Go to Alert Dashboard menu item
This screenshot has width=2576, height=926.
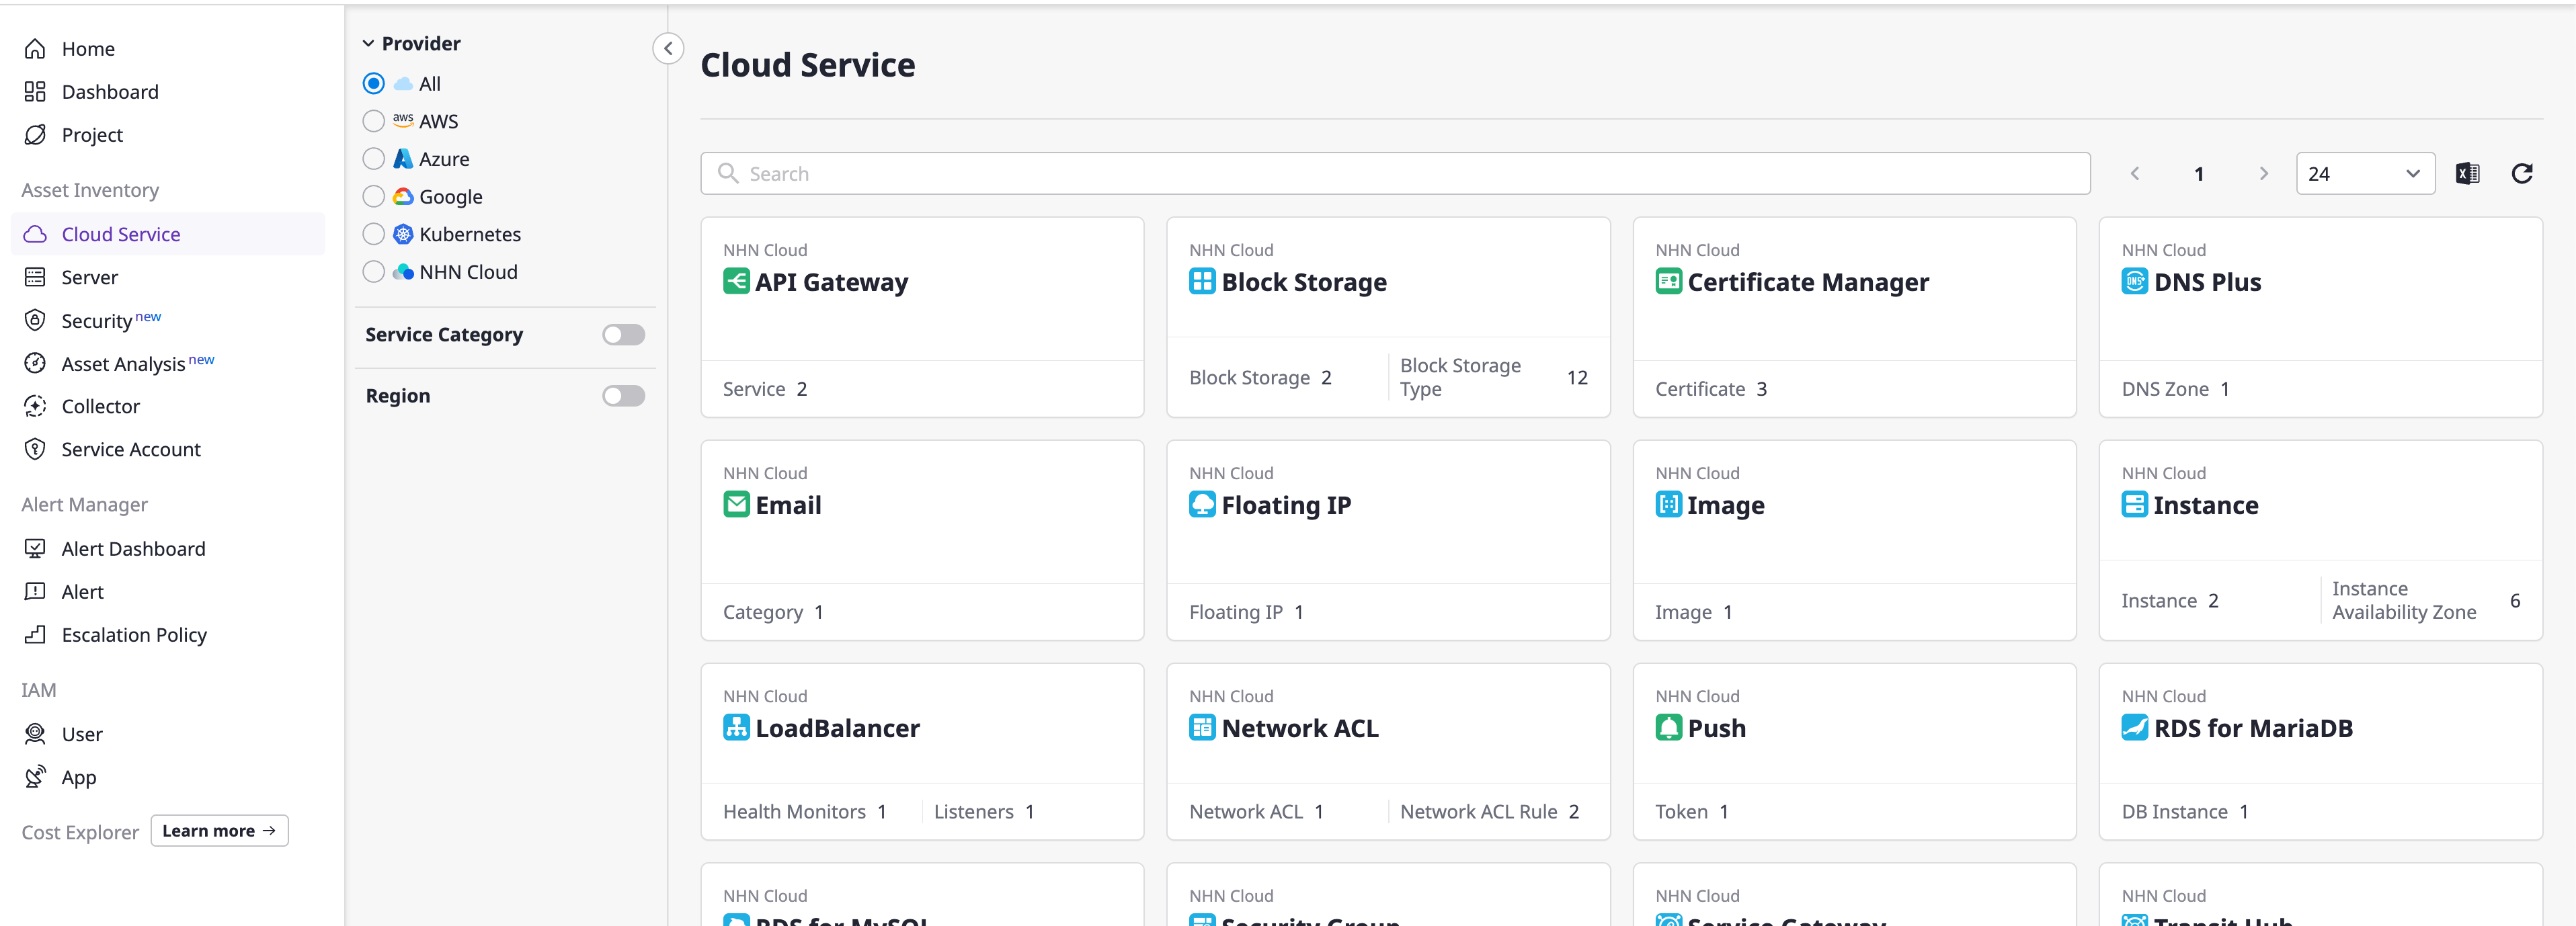coord(133,549)
